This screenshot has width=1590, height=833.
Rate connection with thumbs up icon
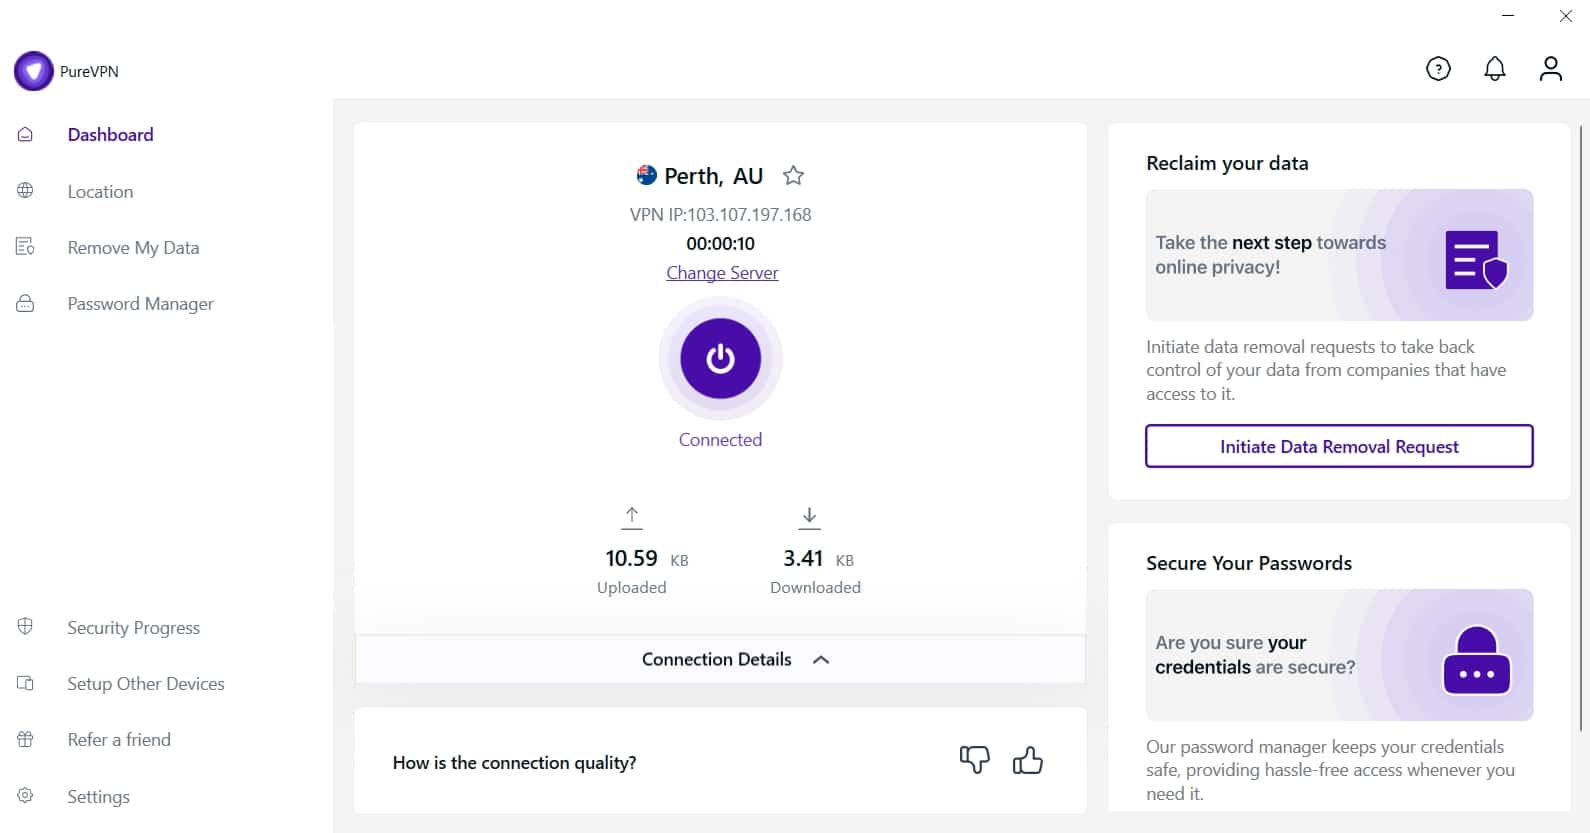(1028, 761)
